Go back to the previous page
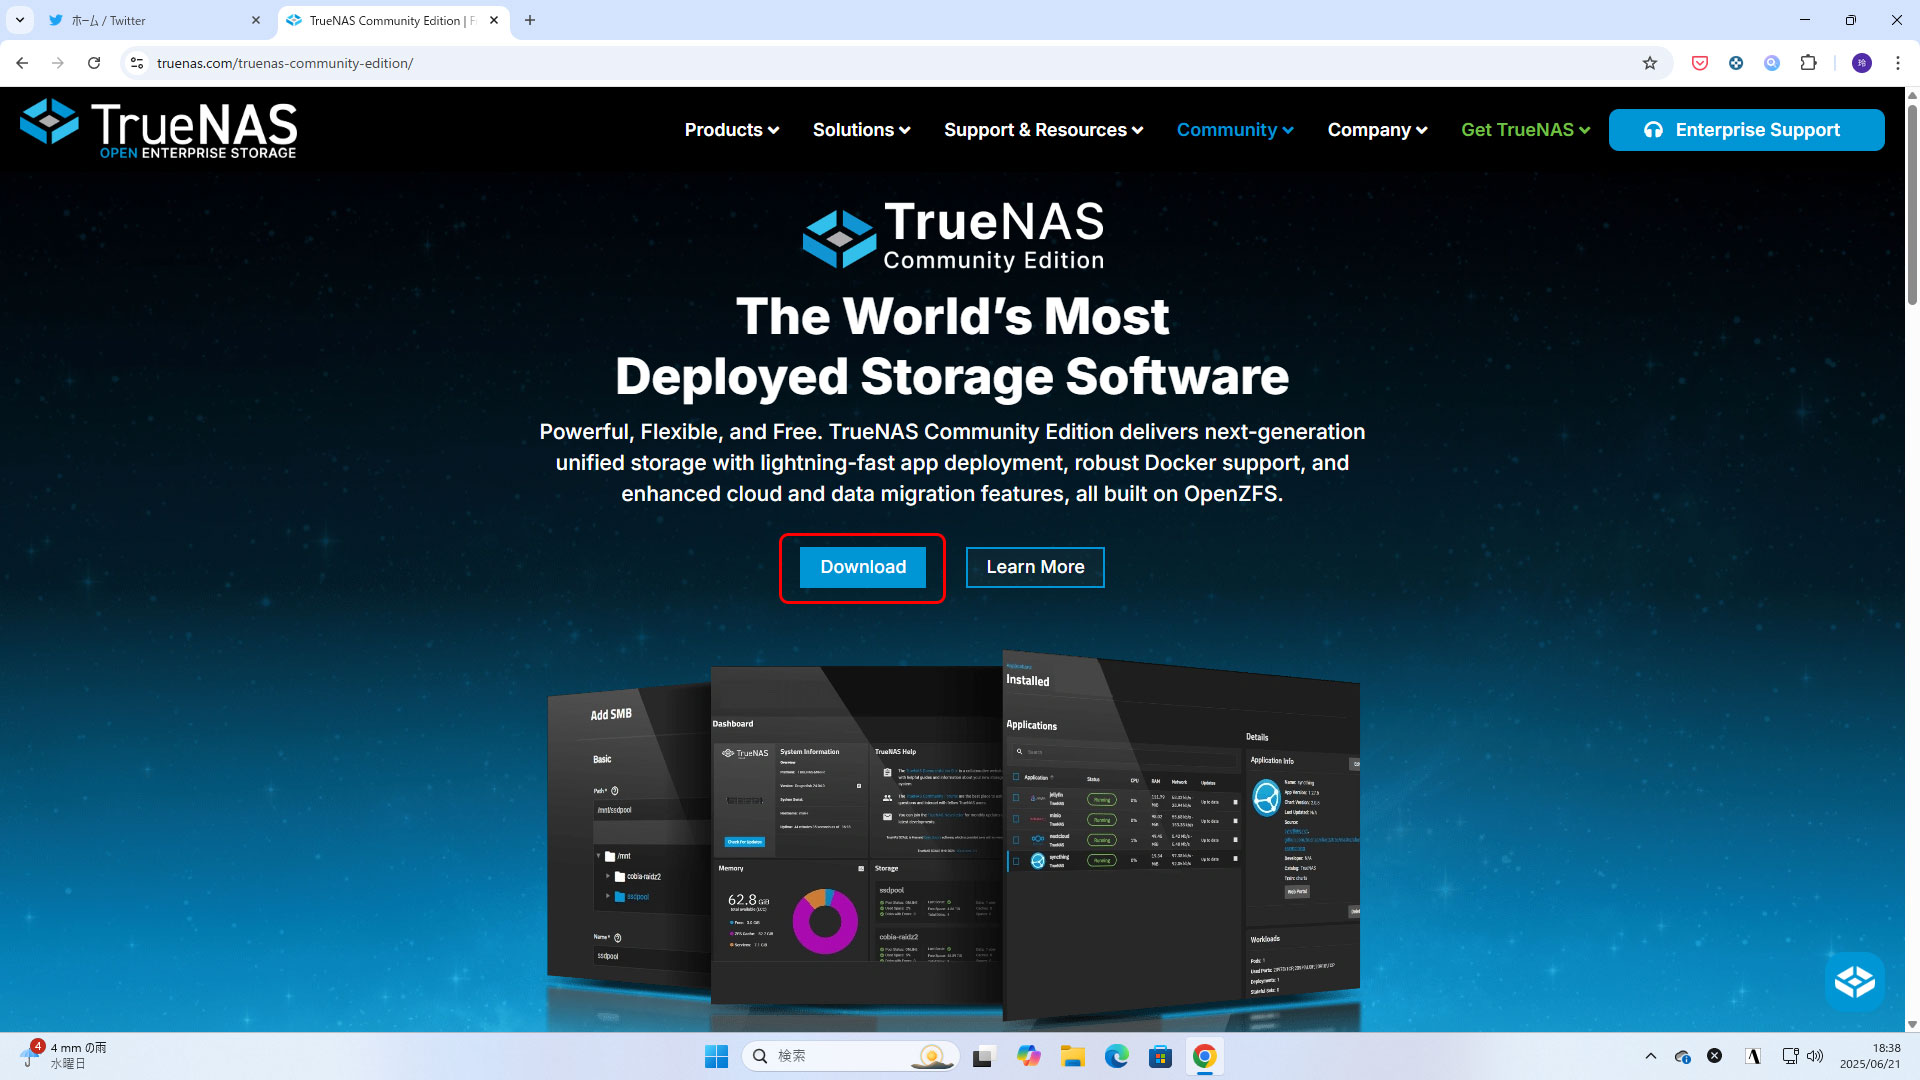This screenshot has width=1920, height=1080. click(x=22, y=63)
